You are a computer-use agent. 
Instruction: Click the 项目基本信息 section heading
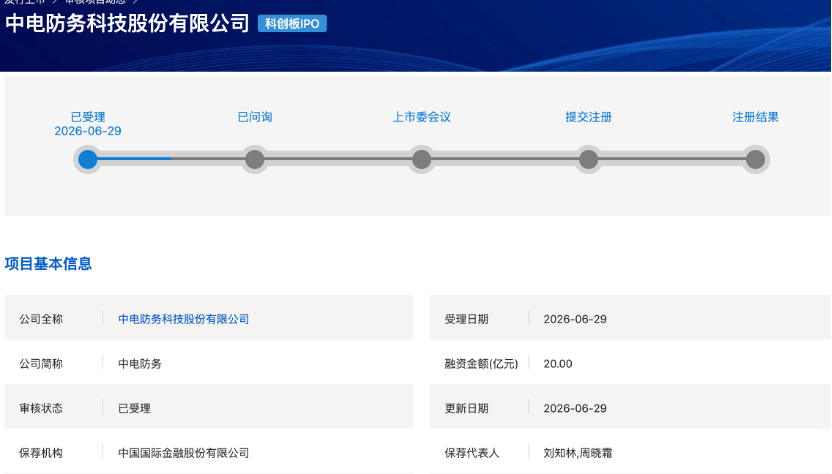click(48, 264)
